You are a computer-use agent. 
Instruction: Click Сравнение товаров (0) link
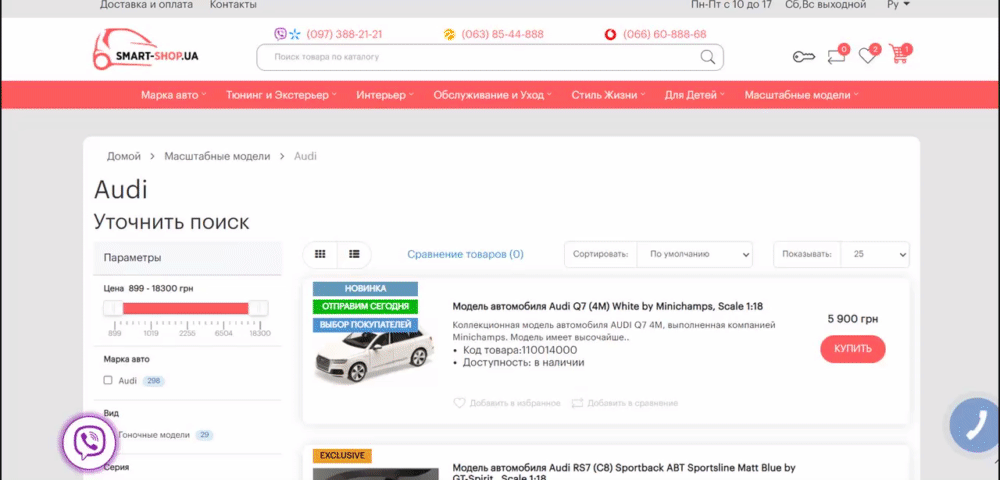click(x=466, y=254)
